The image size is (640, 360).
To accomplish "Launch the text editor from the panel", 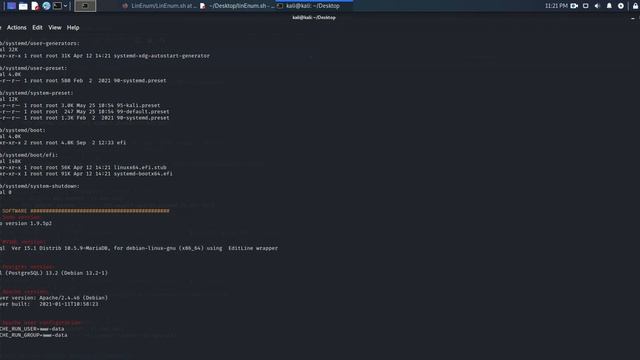I will (35, 6).
